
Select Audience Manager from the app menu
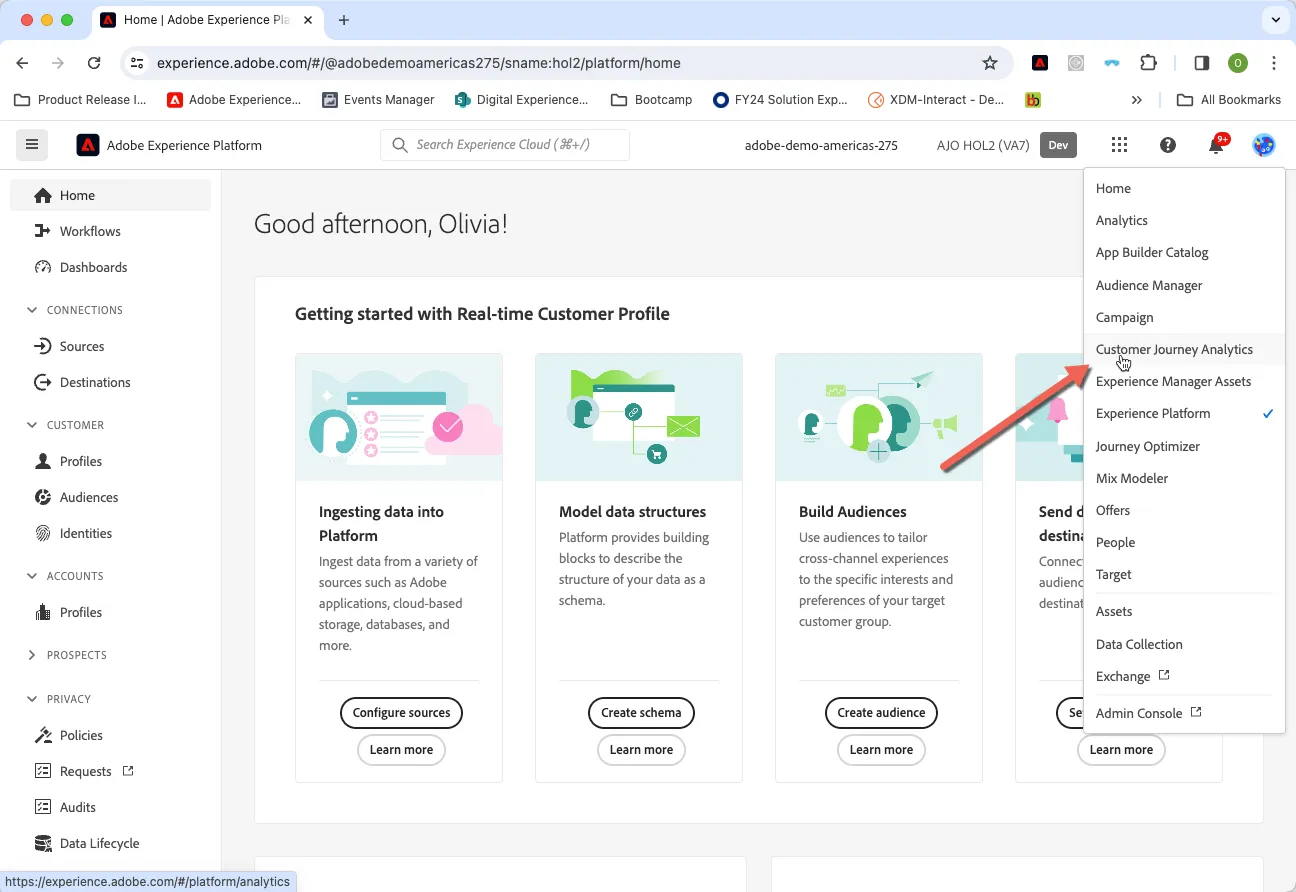click(x=1184, y=285)
